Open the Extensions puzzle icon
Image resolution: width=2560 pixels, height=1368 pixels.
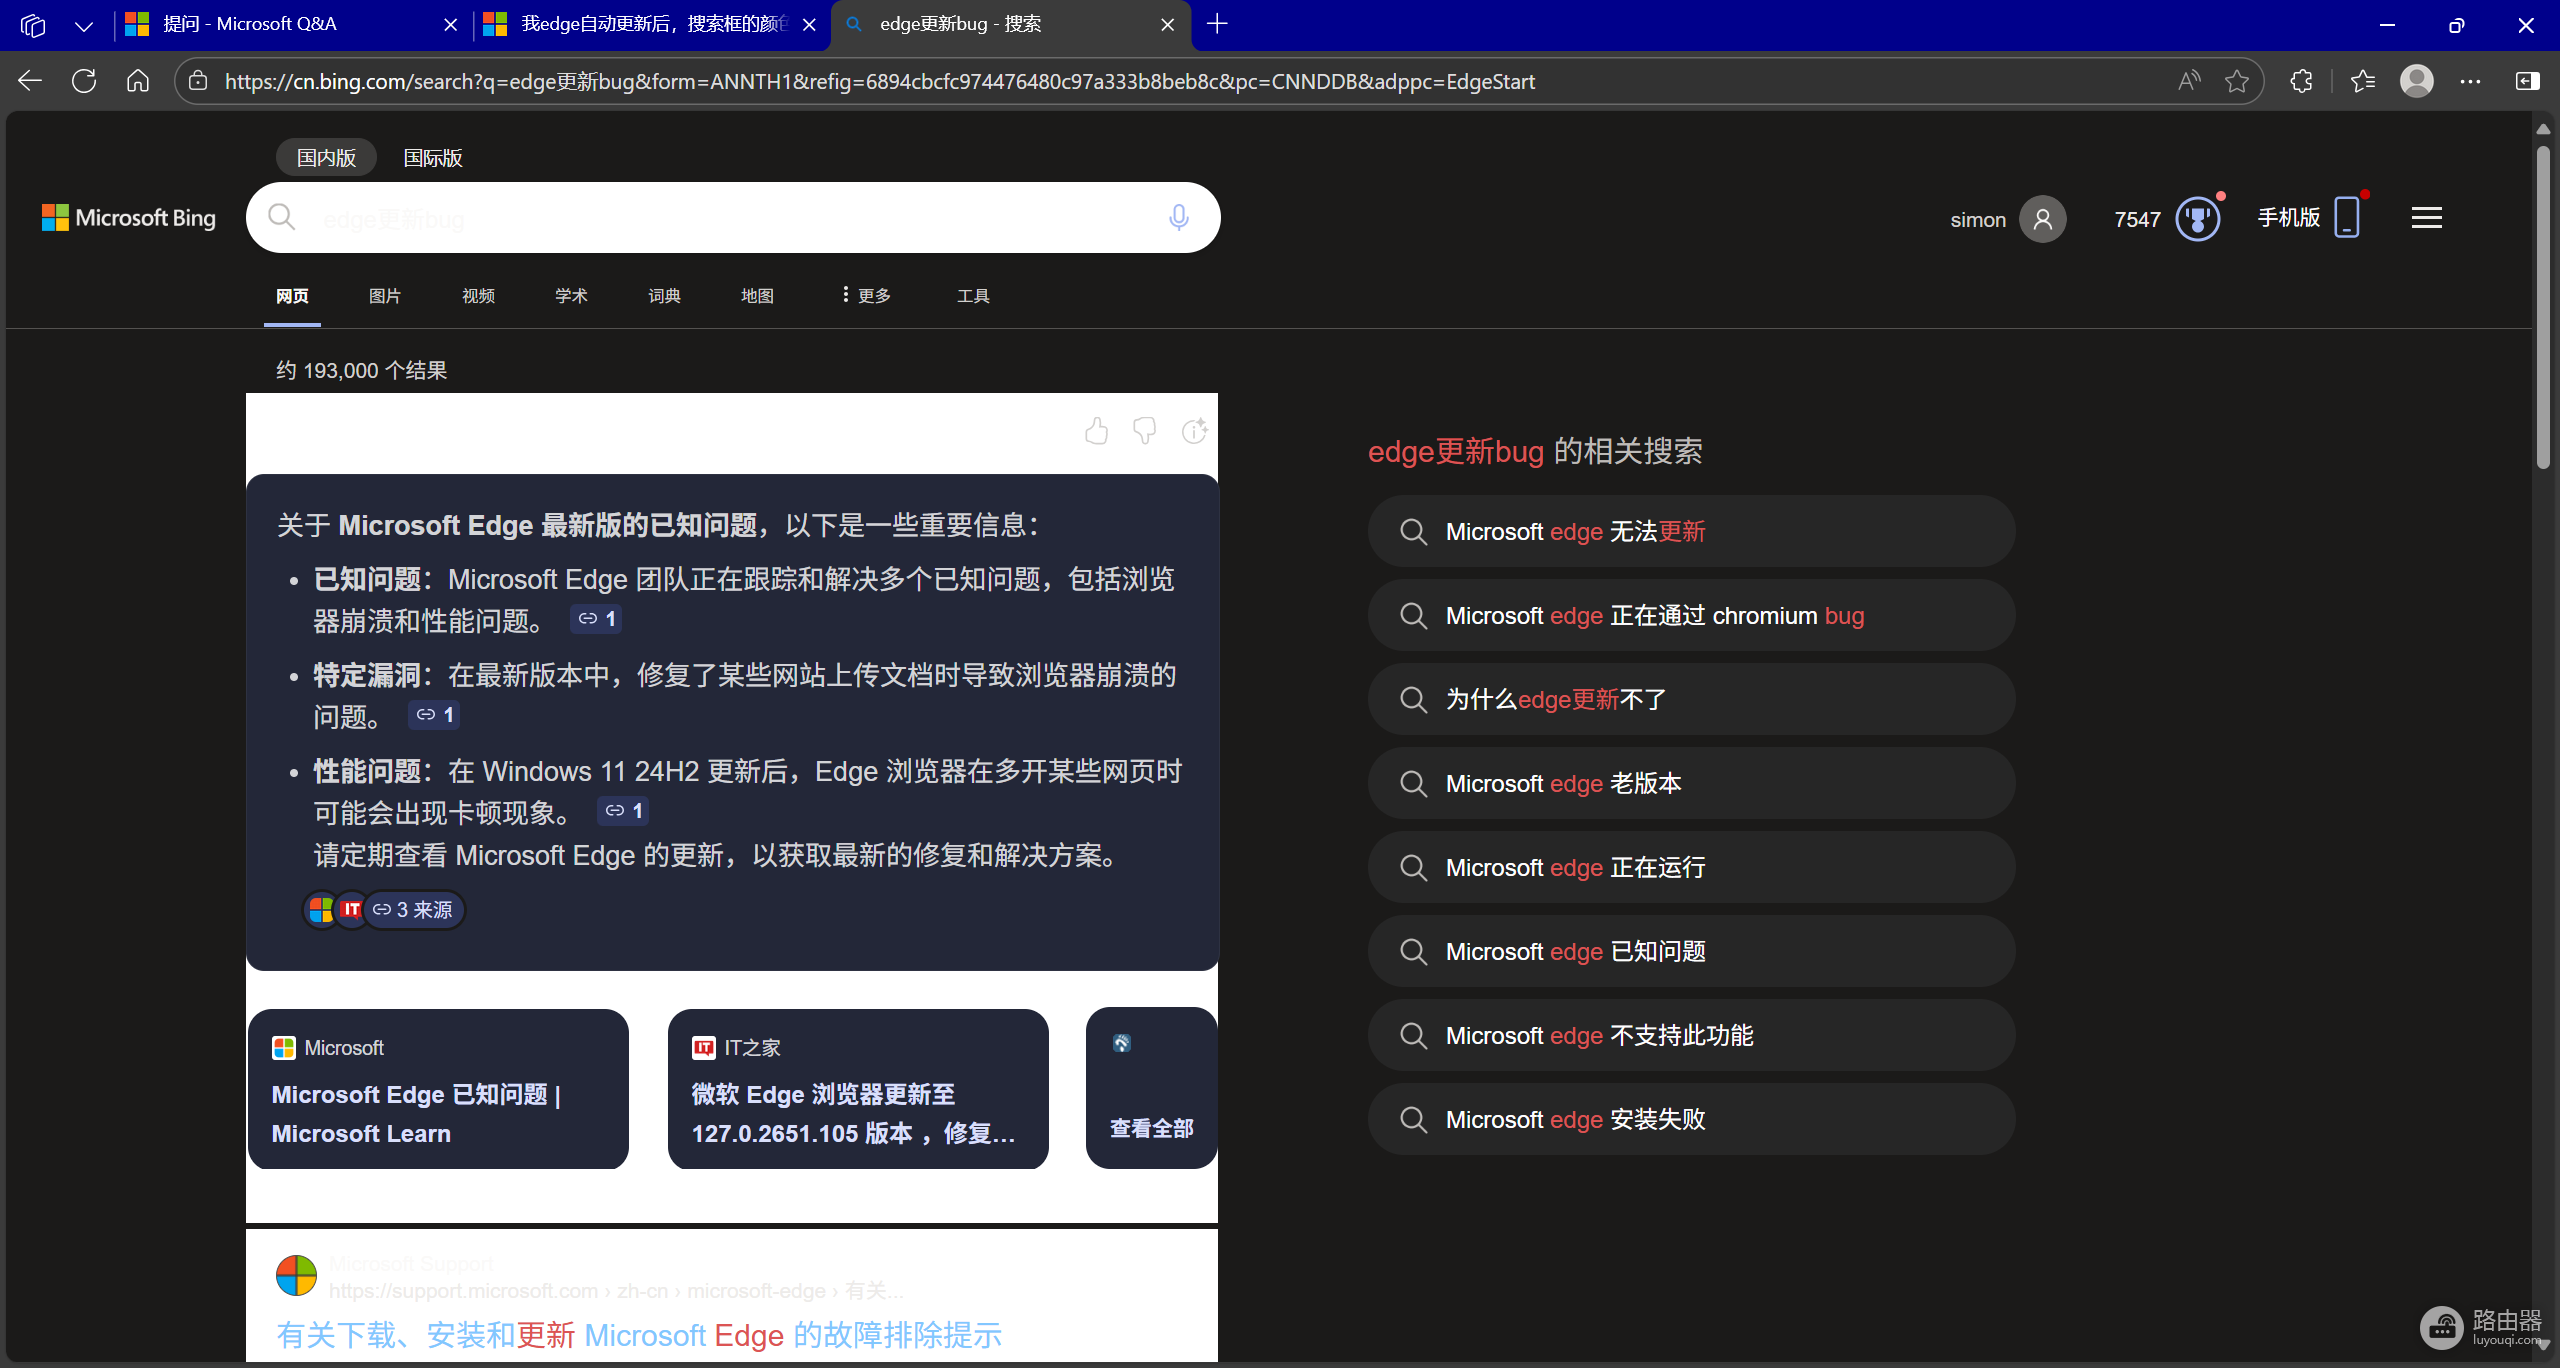coord(2302,81)
